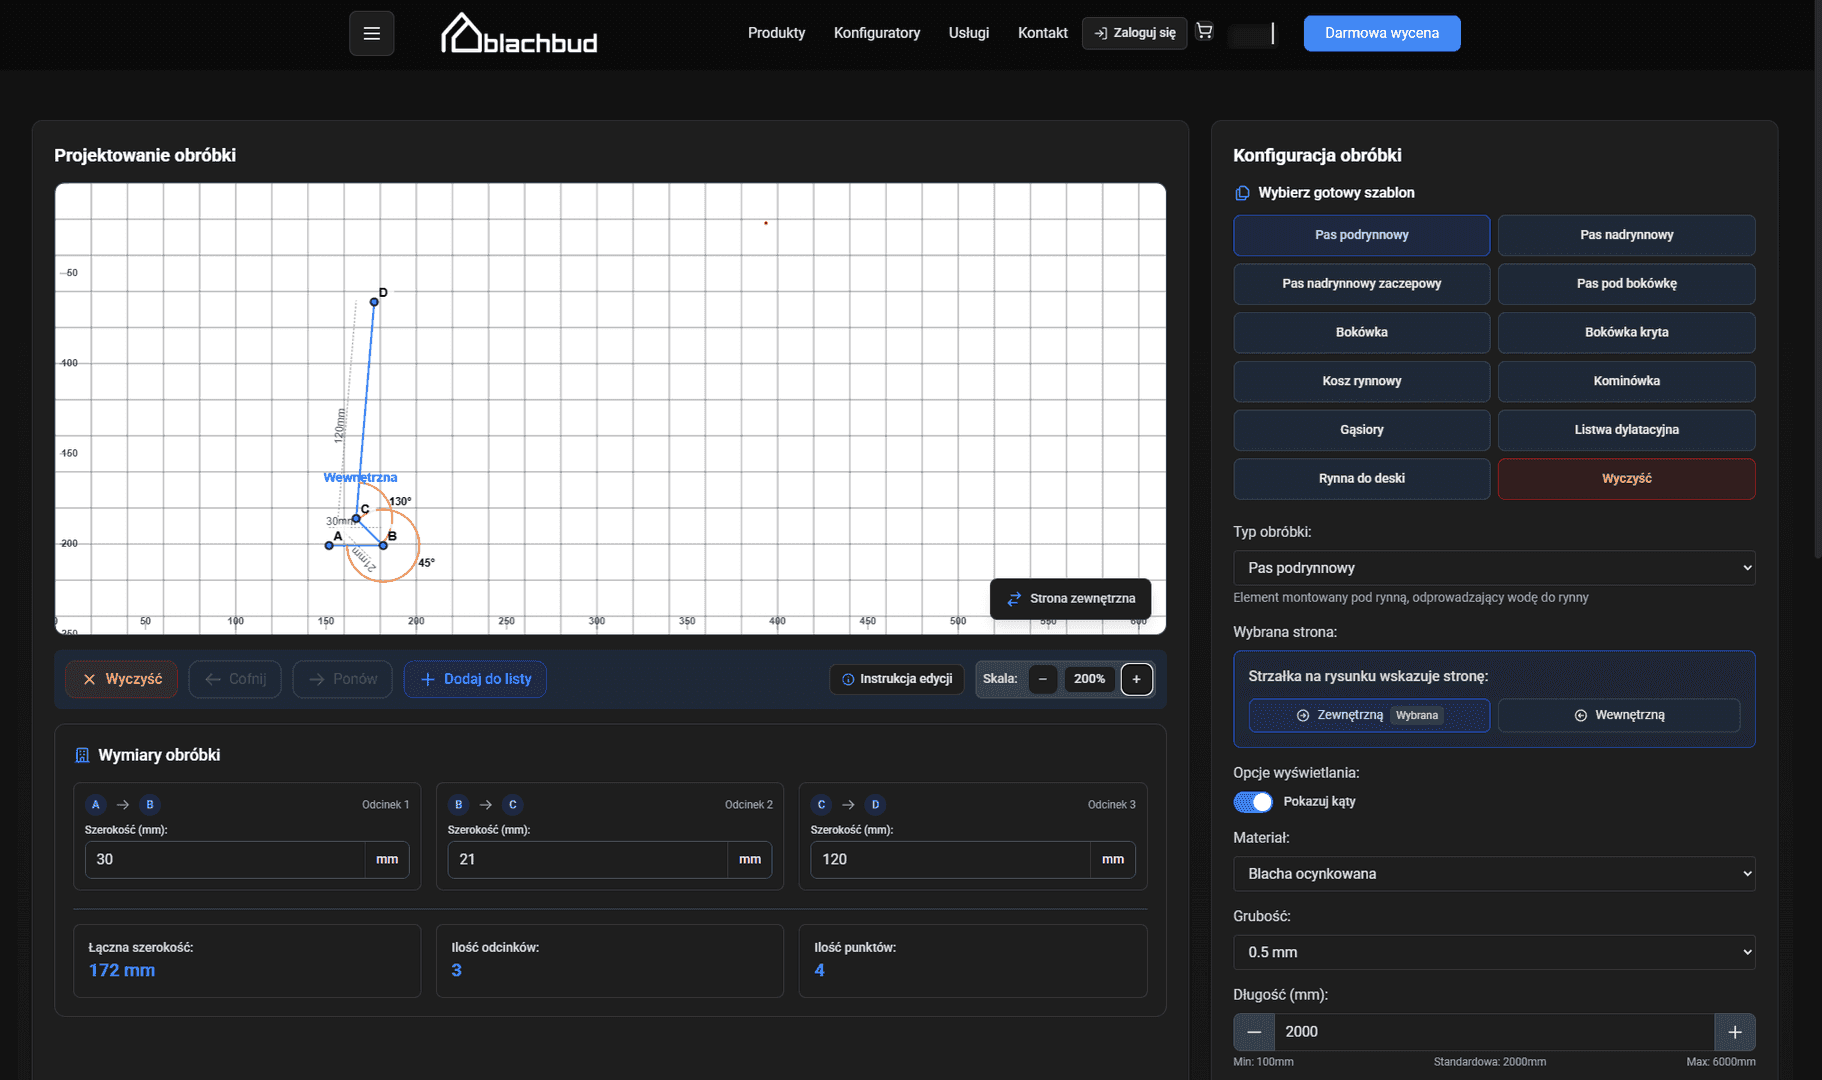The image size is (1822, 1080).
Task: Choose Wewnętrzną side option
Action: click(1619, 715)
